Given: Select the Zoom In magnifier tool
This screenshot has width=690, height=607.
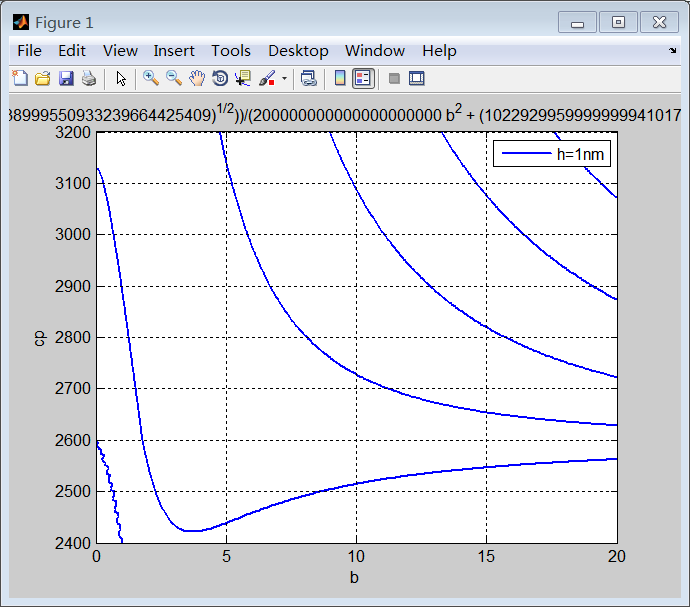Looking at the screenshot, I should click(151, 78).
